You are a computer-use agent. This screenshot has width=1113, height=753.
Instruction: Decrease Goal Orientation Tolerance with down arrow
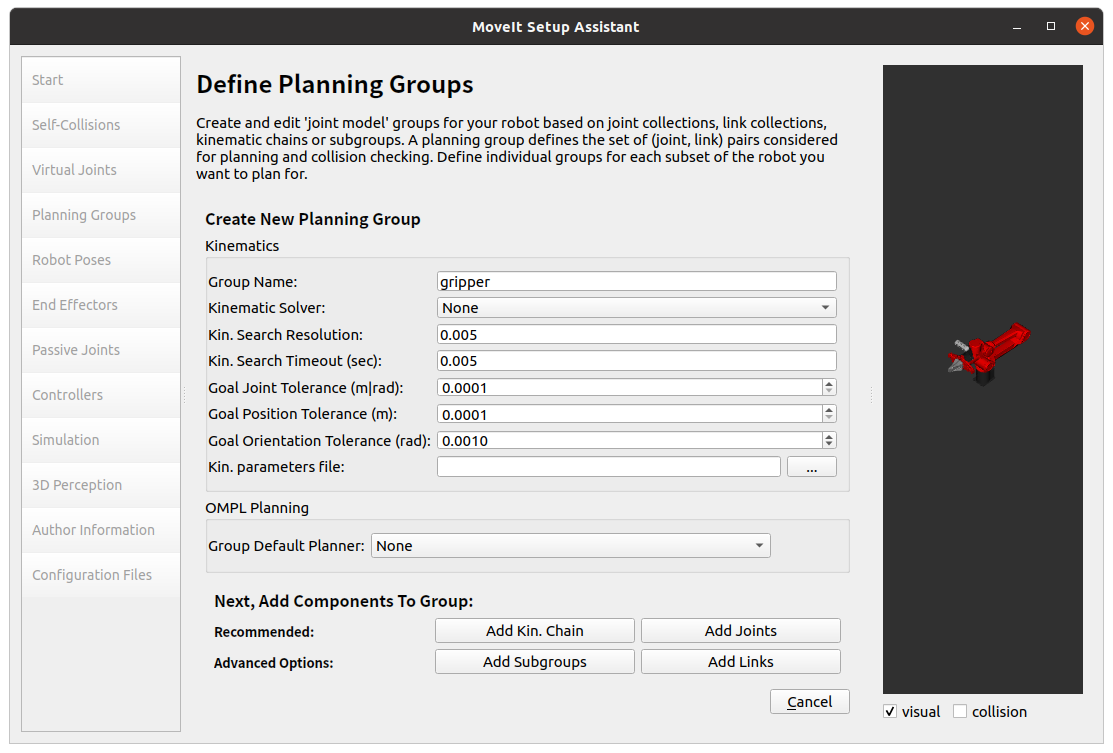(829, 445)
